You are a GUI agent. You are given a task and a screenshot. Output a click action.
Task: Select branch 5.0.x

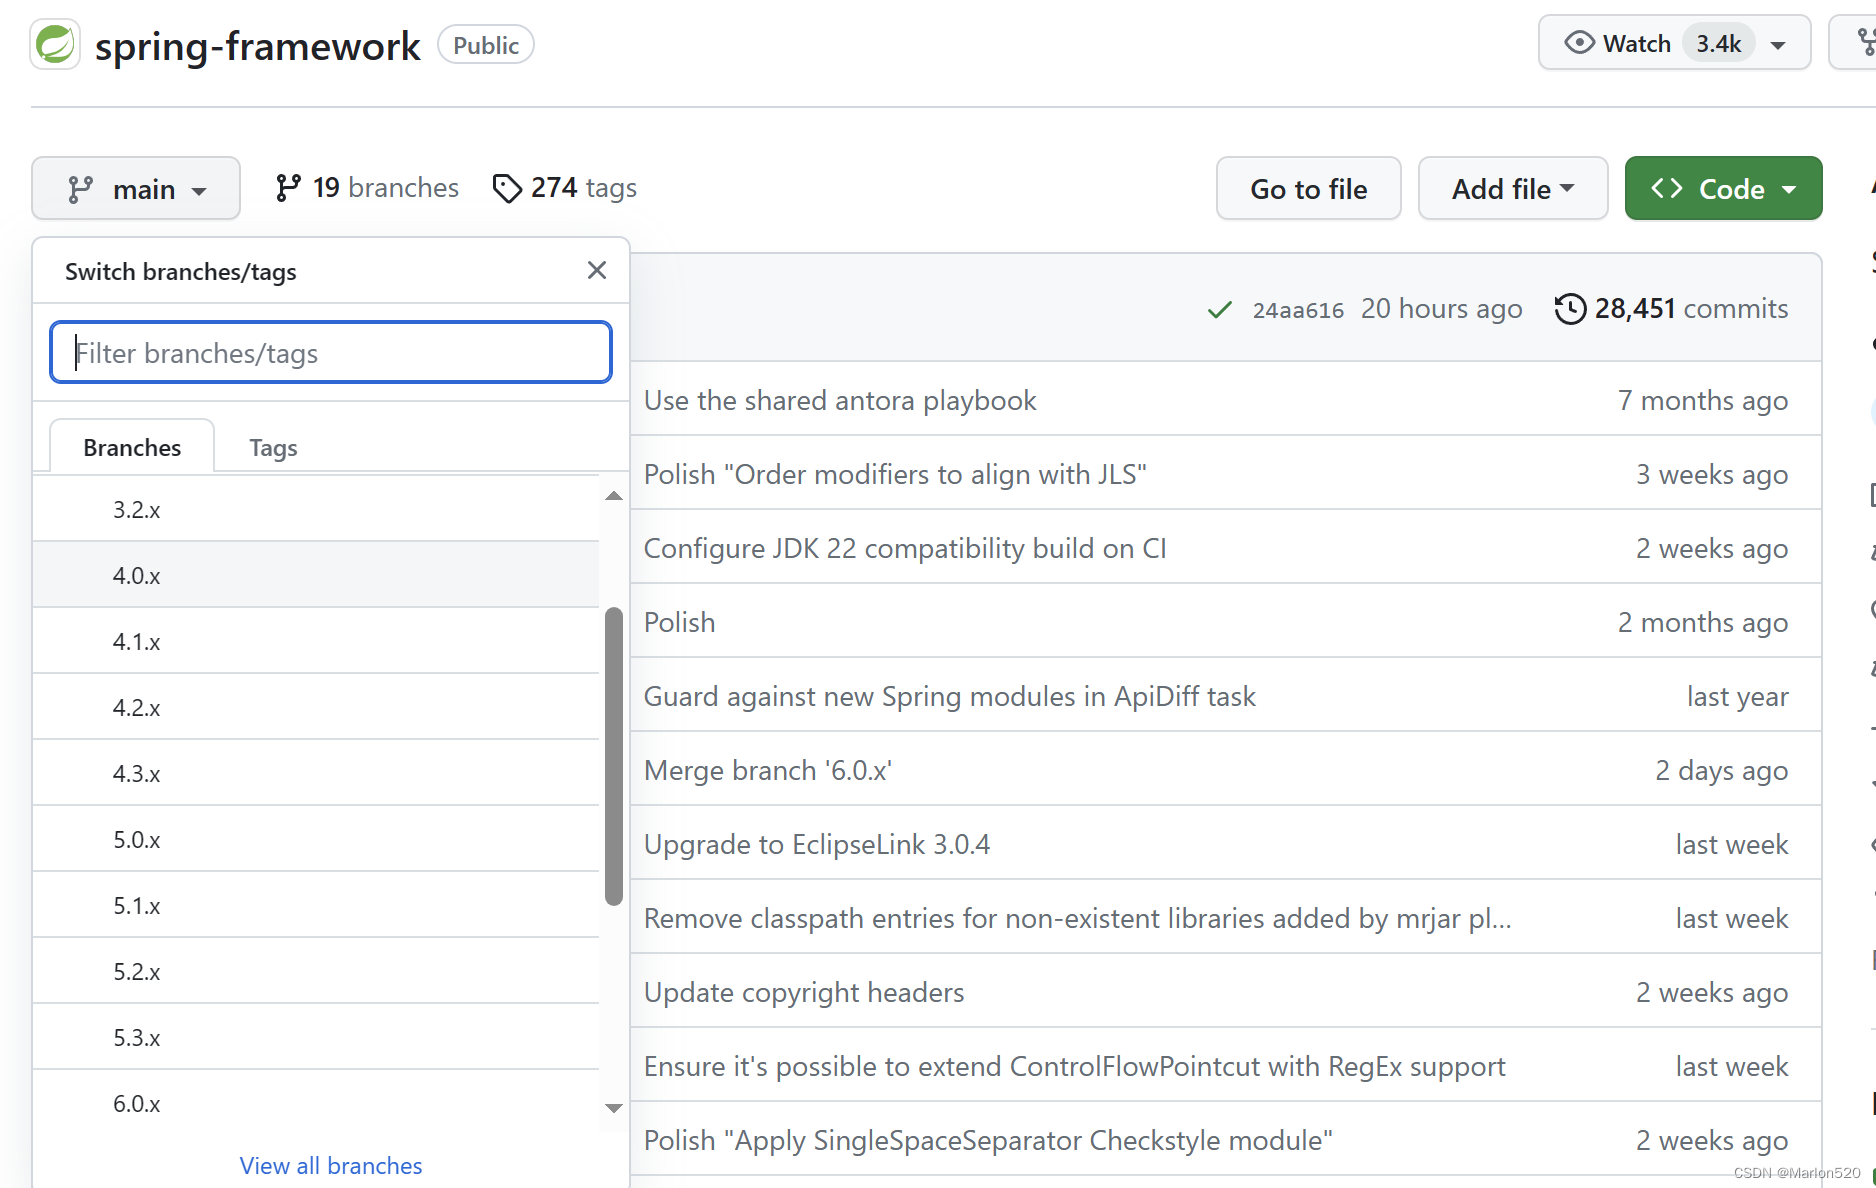pos(316,839)
